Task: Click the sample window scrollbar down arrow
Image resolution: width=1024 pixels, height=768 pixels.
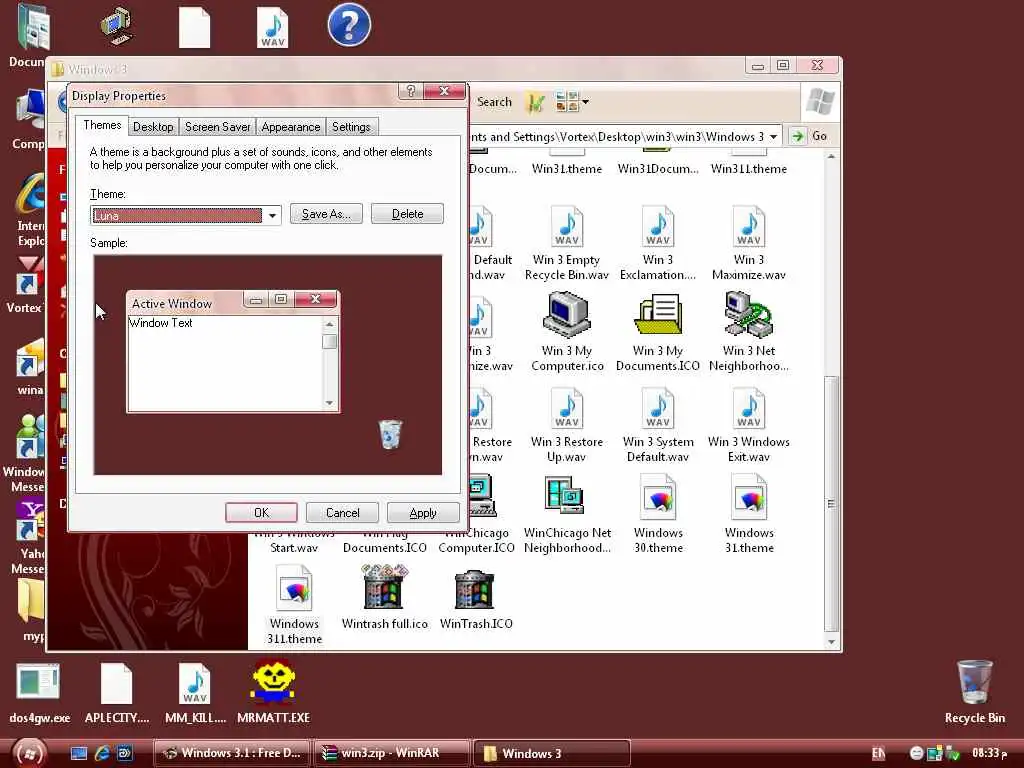Action: pos(330,403)
